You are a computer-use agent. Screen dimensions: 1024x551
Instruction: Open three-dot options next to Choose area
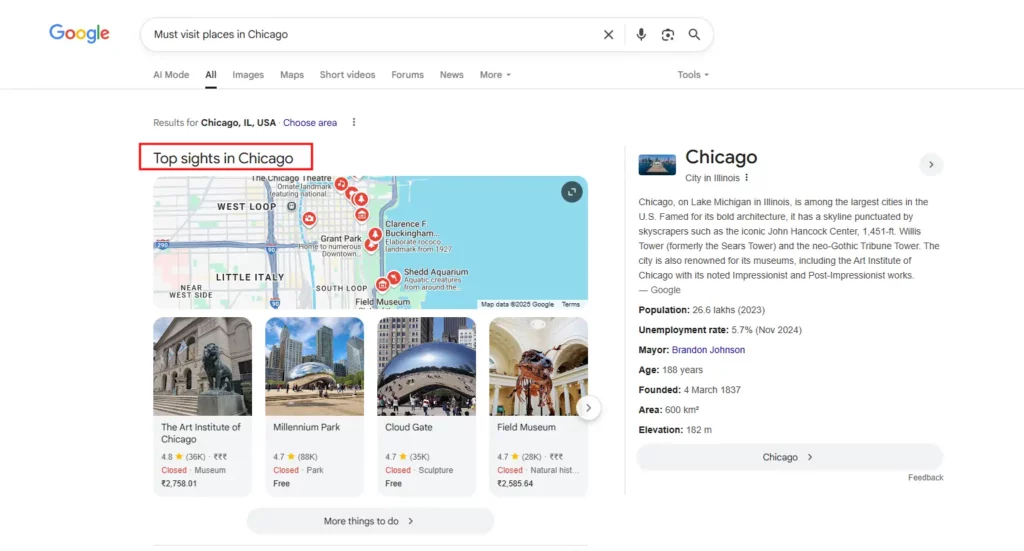click(354, 122)
